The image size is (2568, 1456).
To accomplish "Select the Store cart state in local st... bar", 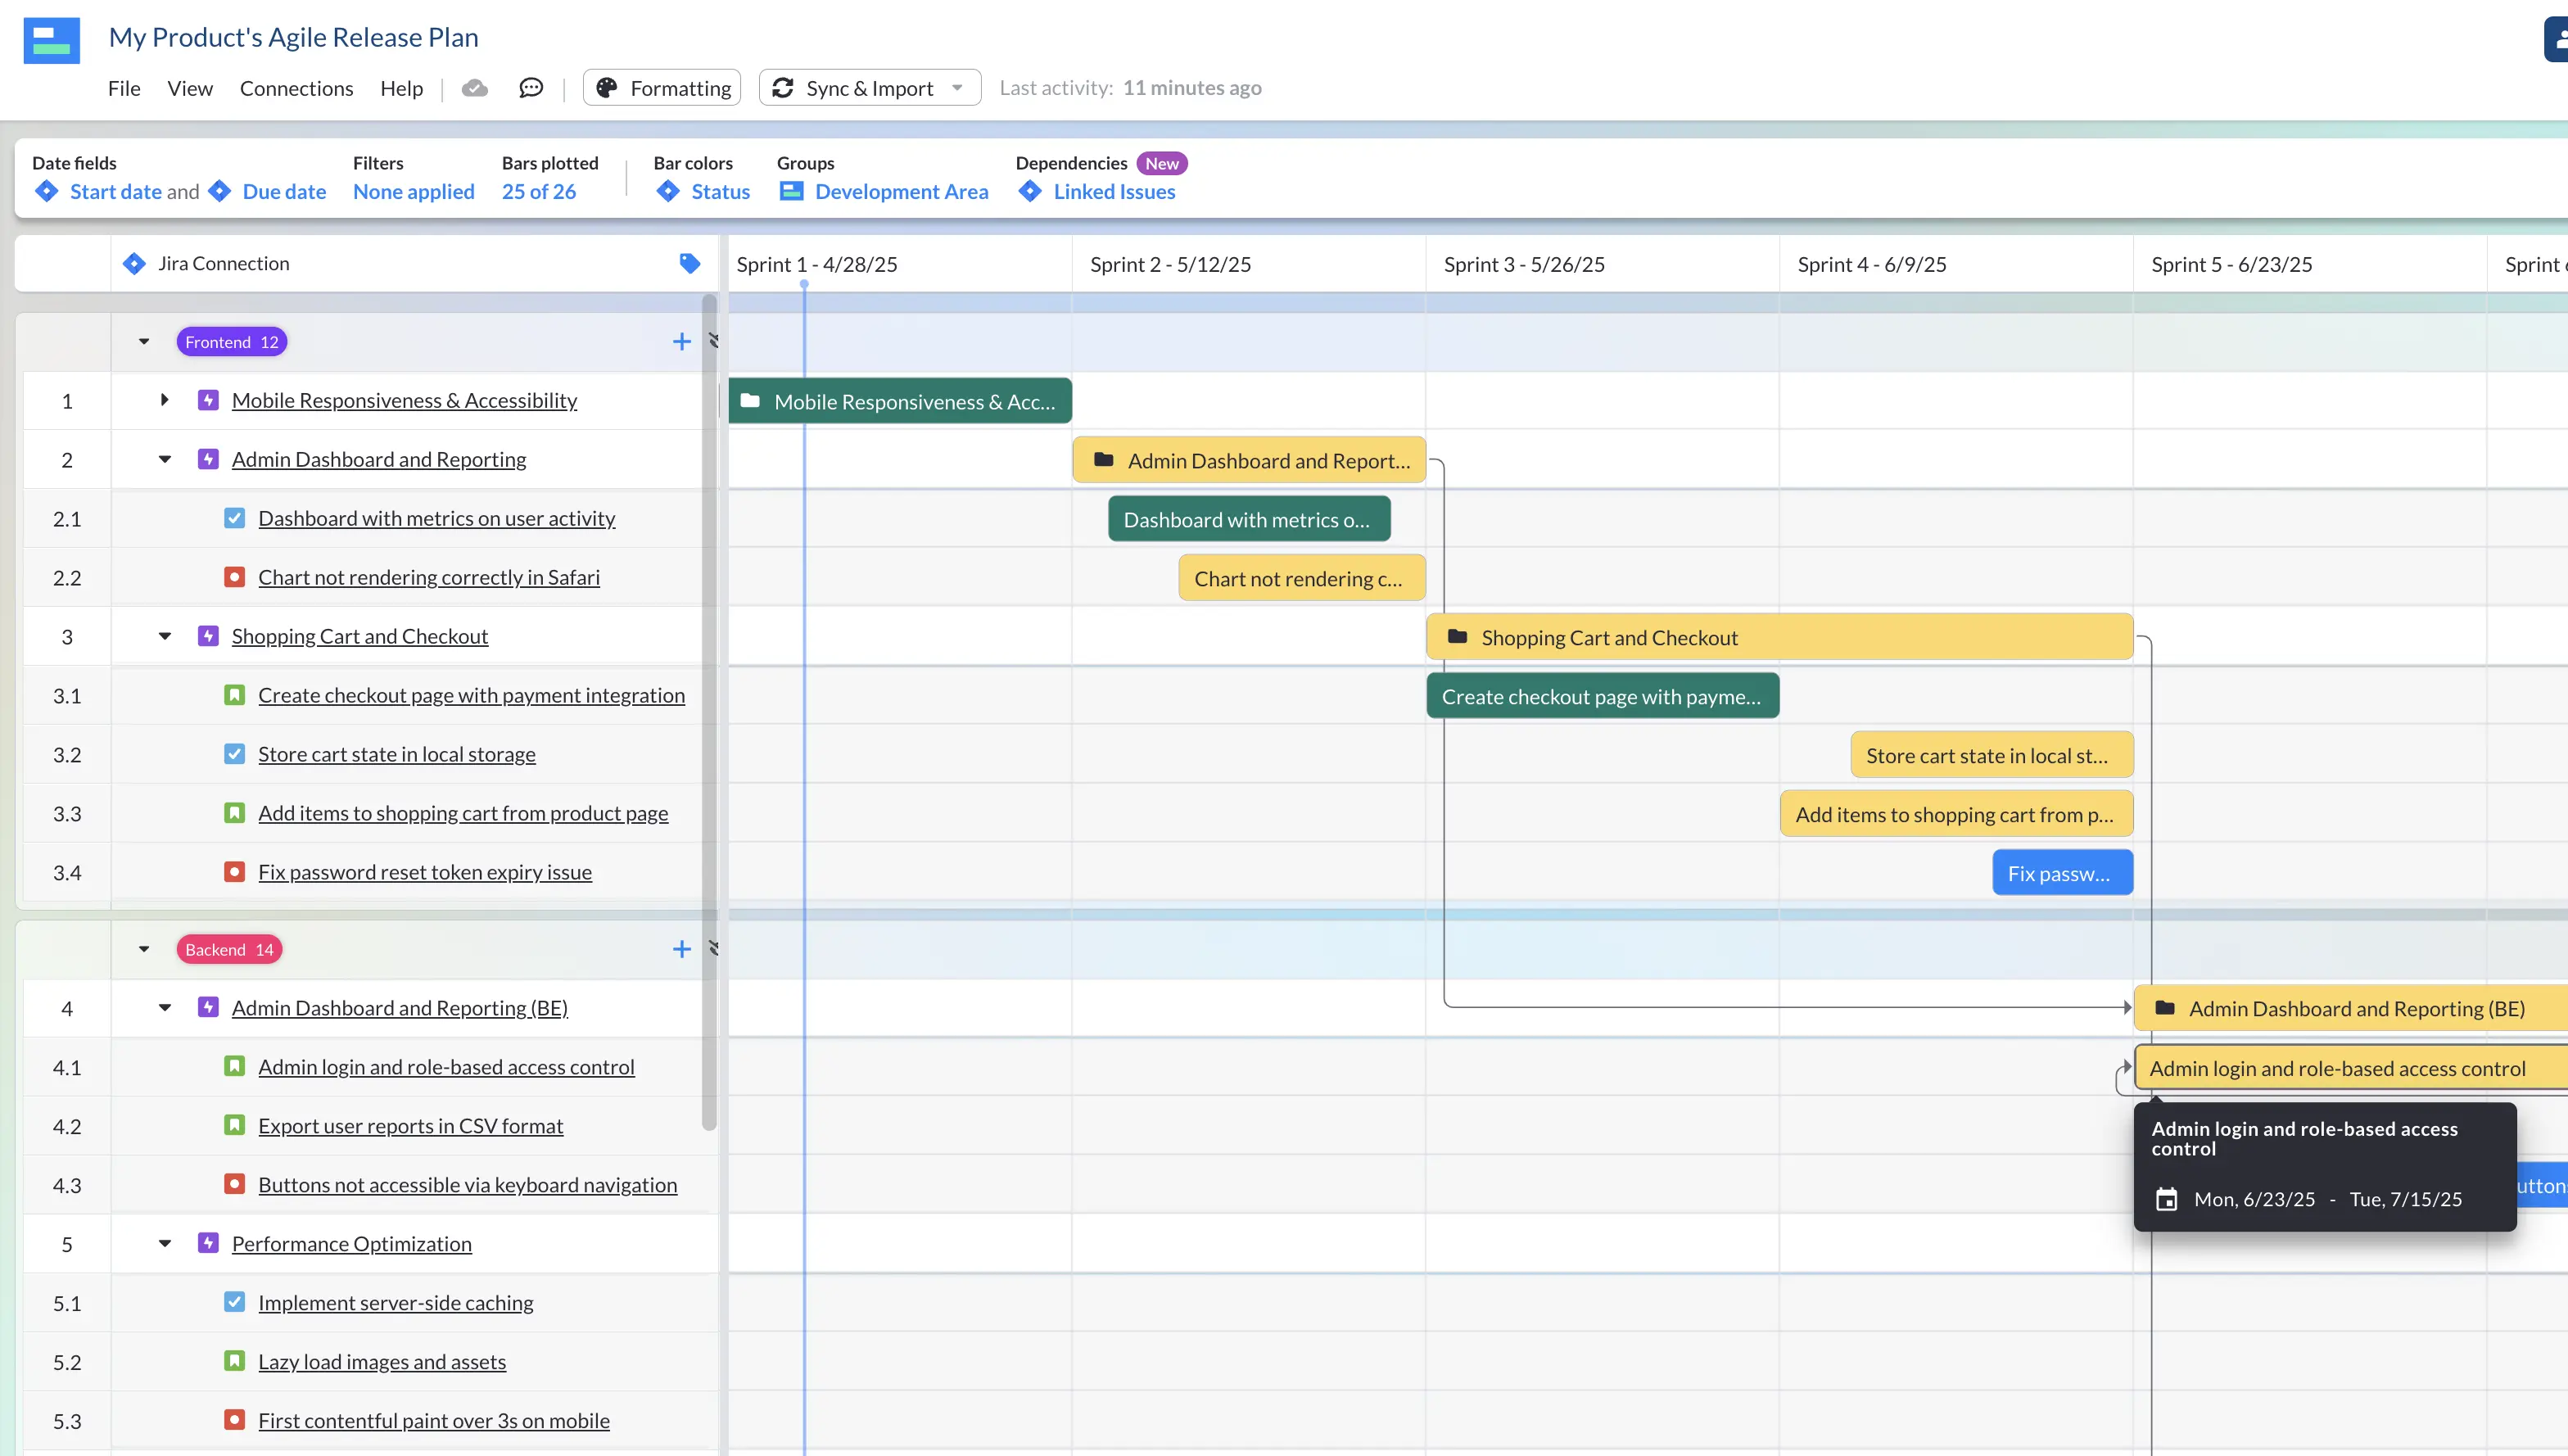I will click(1991, 755).
